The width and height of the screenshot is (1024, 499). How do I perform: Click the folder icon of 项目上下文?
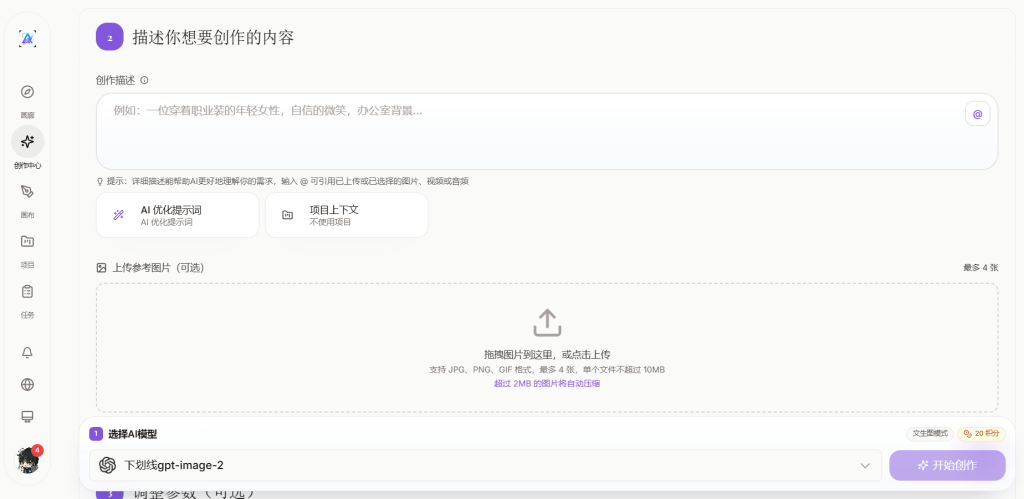coord(287,215)
